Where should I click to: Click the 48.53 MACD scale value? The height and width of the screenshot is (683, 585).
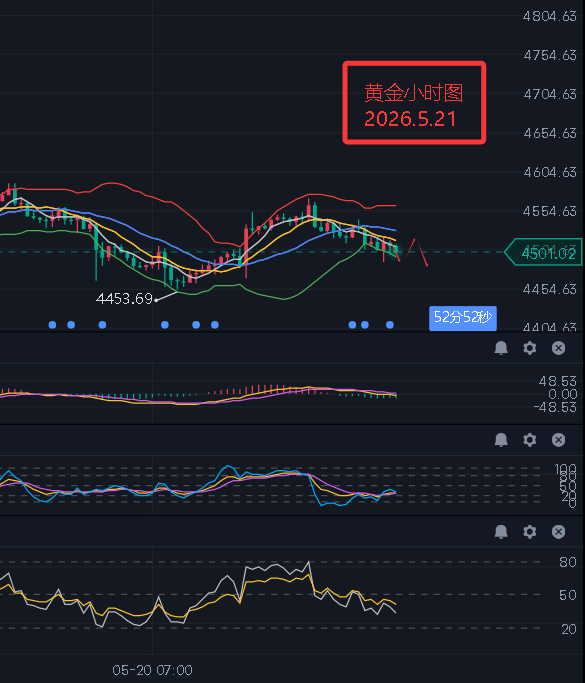(x=558, y=381)
